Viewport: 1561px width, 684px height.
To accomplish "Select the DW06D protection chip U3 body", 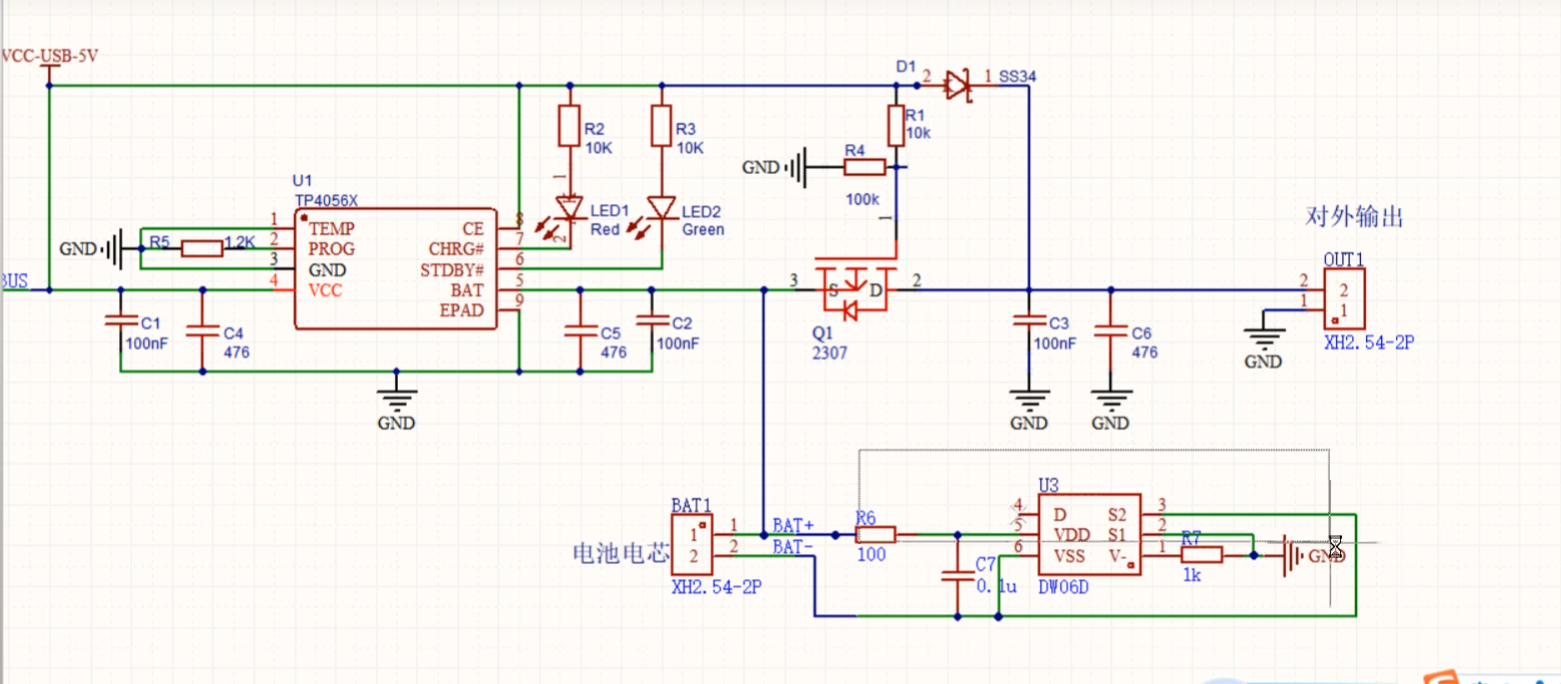I will pos(1090,536).
